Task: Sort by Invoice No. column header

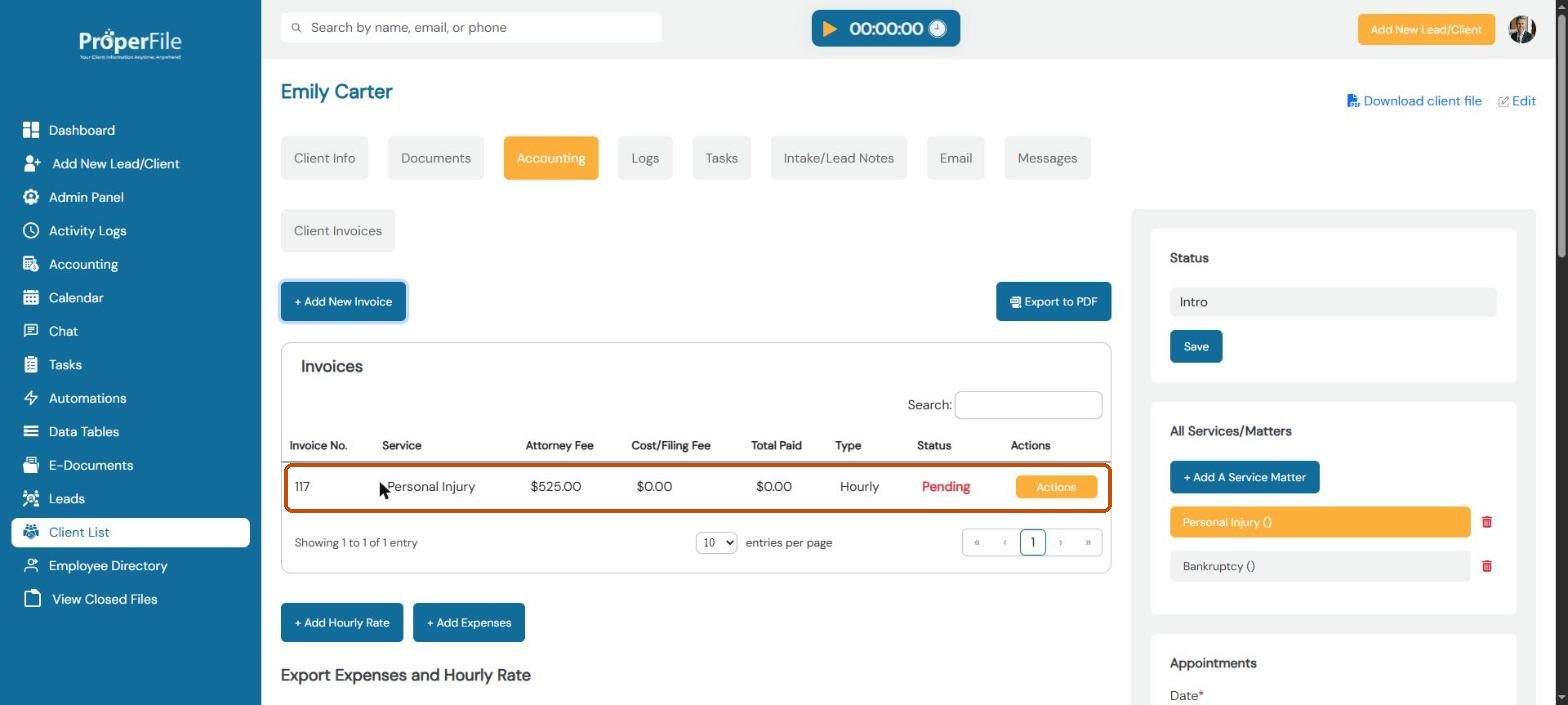Action: pos(318,446)
